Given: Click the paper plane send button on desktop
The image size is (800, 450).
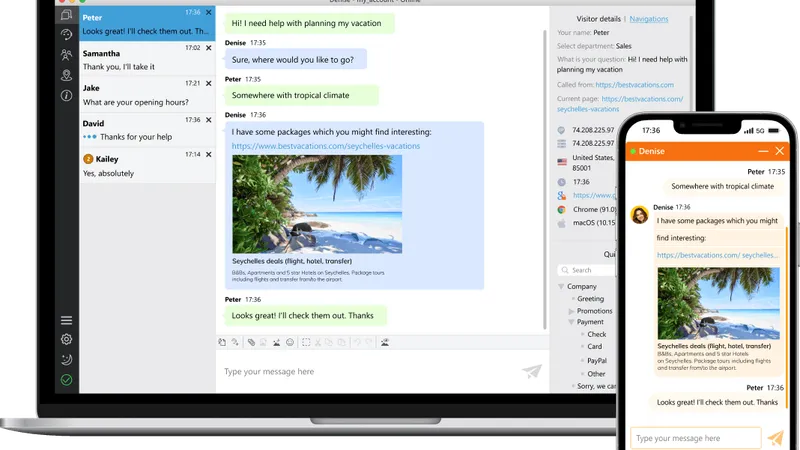Looking at the screenshot, I should pyautogui.click(x=532, y=371).
